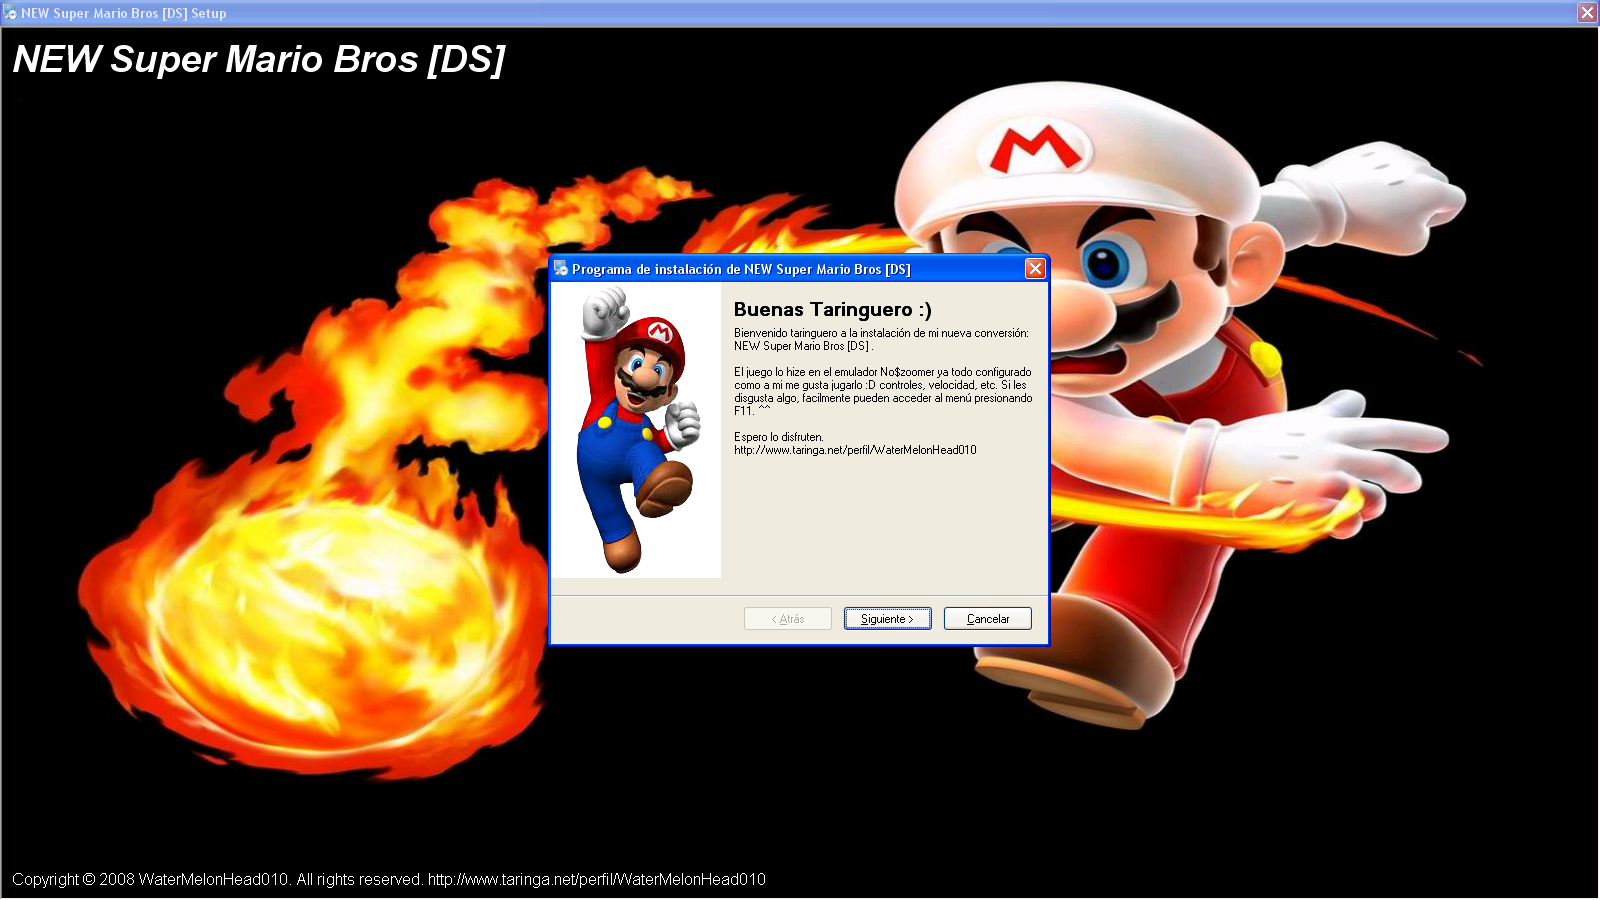
Task: Click the taringa.net profile URL in dialog text
Action: click(x=855, y=450)
